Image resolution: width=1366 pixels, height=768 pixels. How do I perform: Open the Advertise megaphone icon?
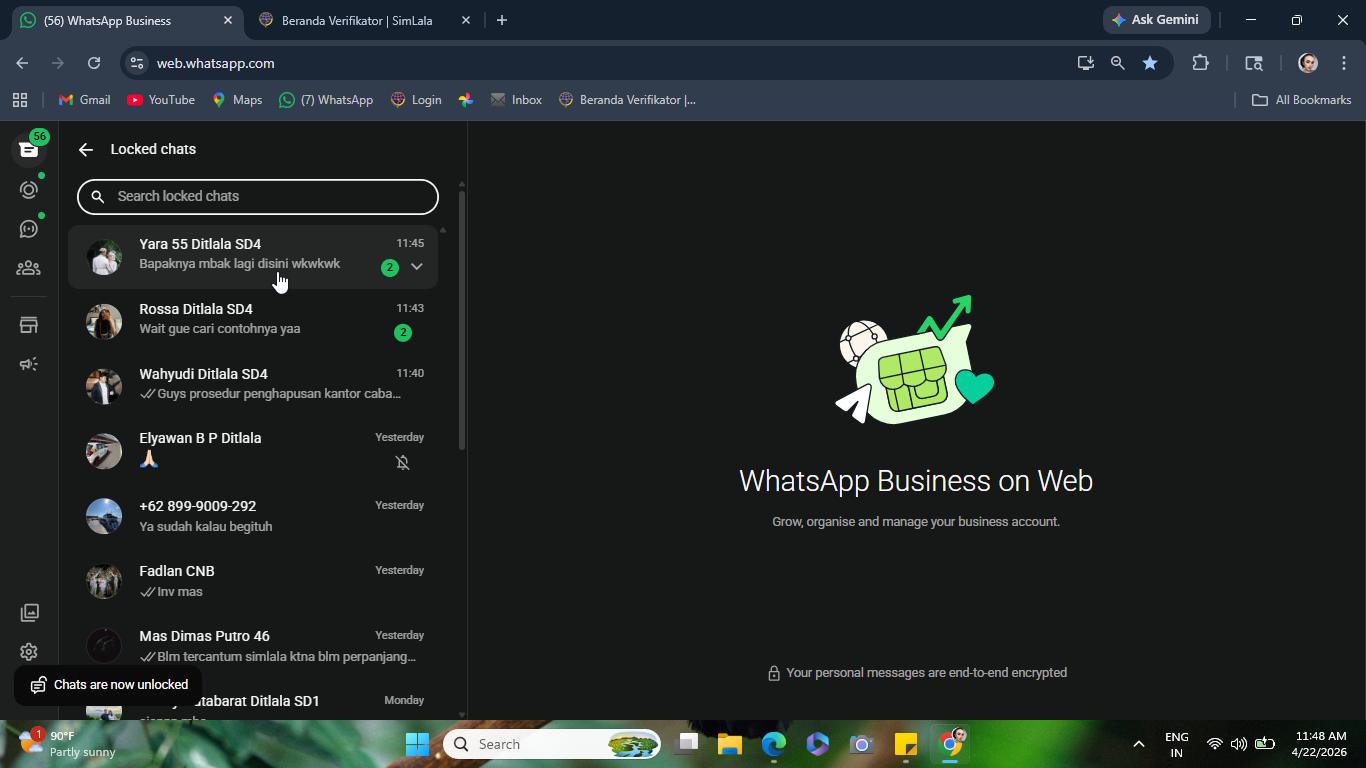point(28,364)
